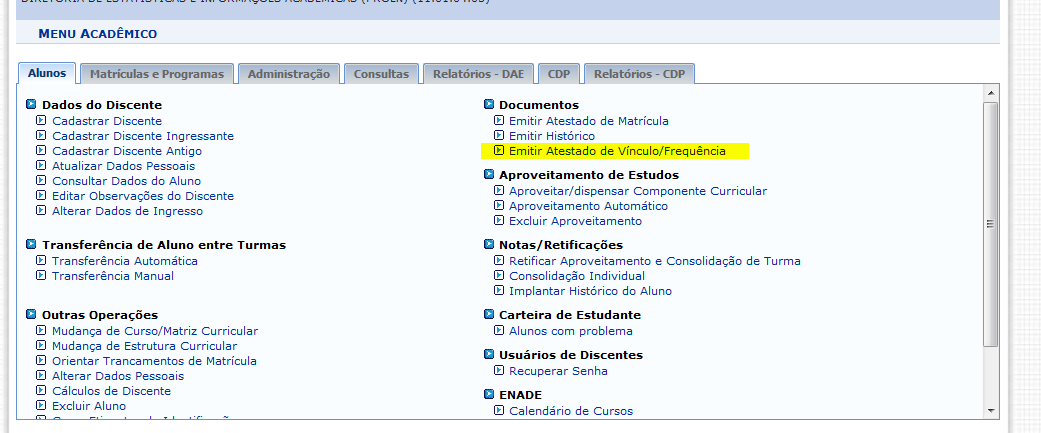Open Emitir Atestado de Vínculo/Frequência link
This screenshot has height=433, width=1041.
(x=630, y=151)
